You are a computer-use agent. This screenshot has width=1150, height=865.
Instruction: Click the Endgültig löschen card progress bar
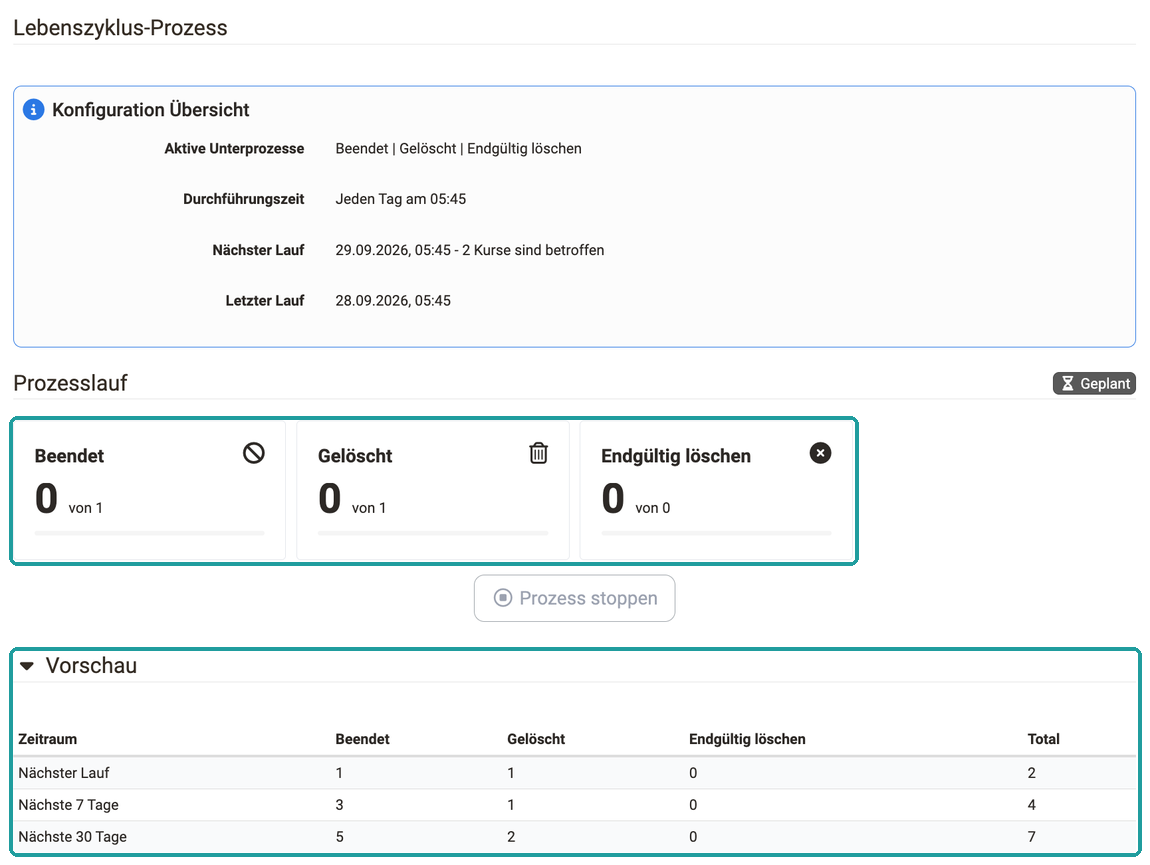click(x=717, y=533)
